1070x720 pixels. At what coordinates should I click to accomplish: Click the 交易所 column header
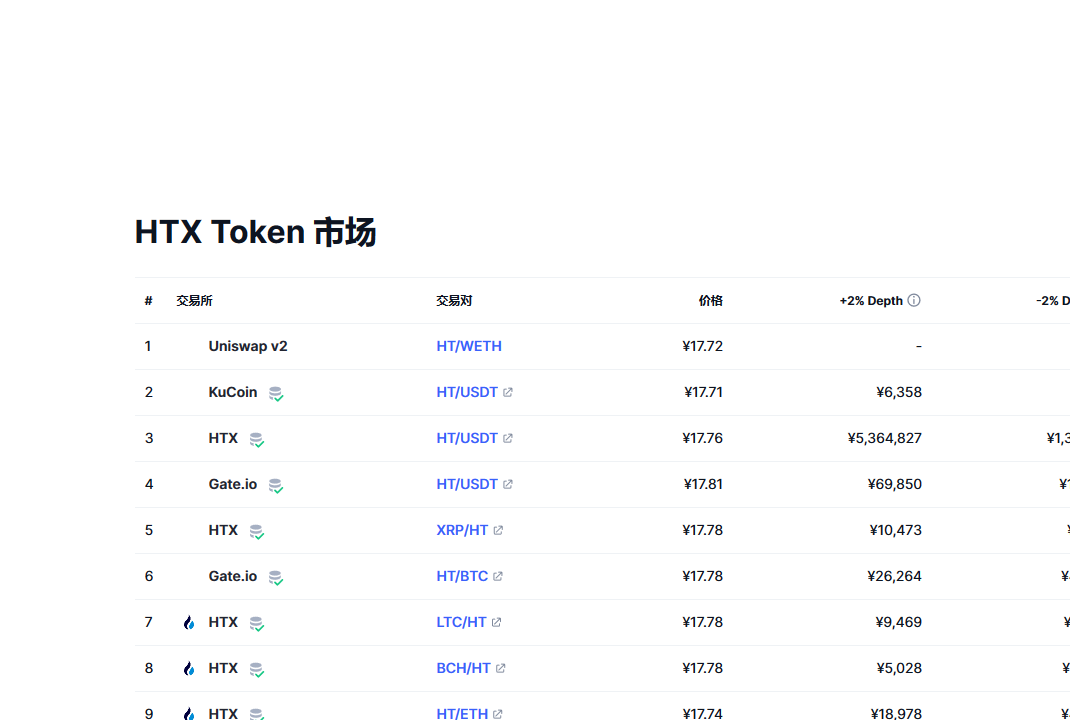point(194,300)
